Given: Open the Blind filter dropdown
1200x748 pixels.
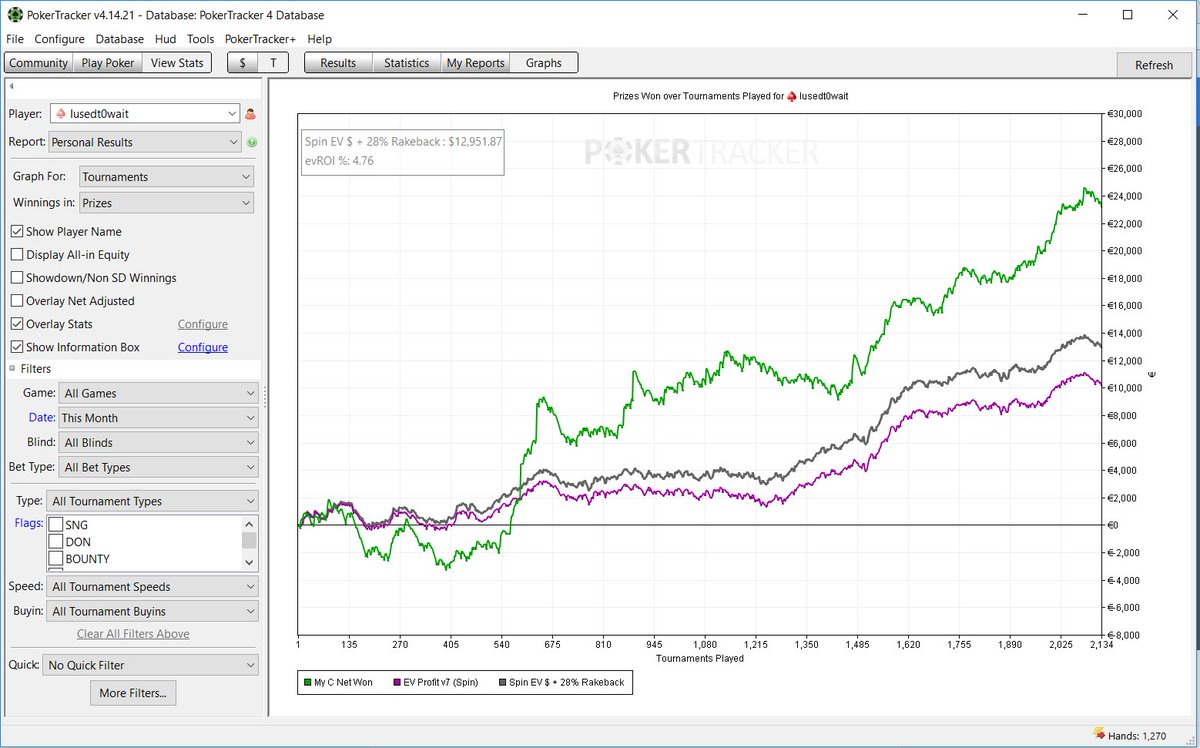Looking at the screenshot, I should (159, 442).
